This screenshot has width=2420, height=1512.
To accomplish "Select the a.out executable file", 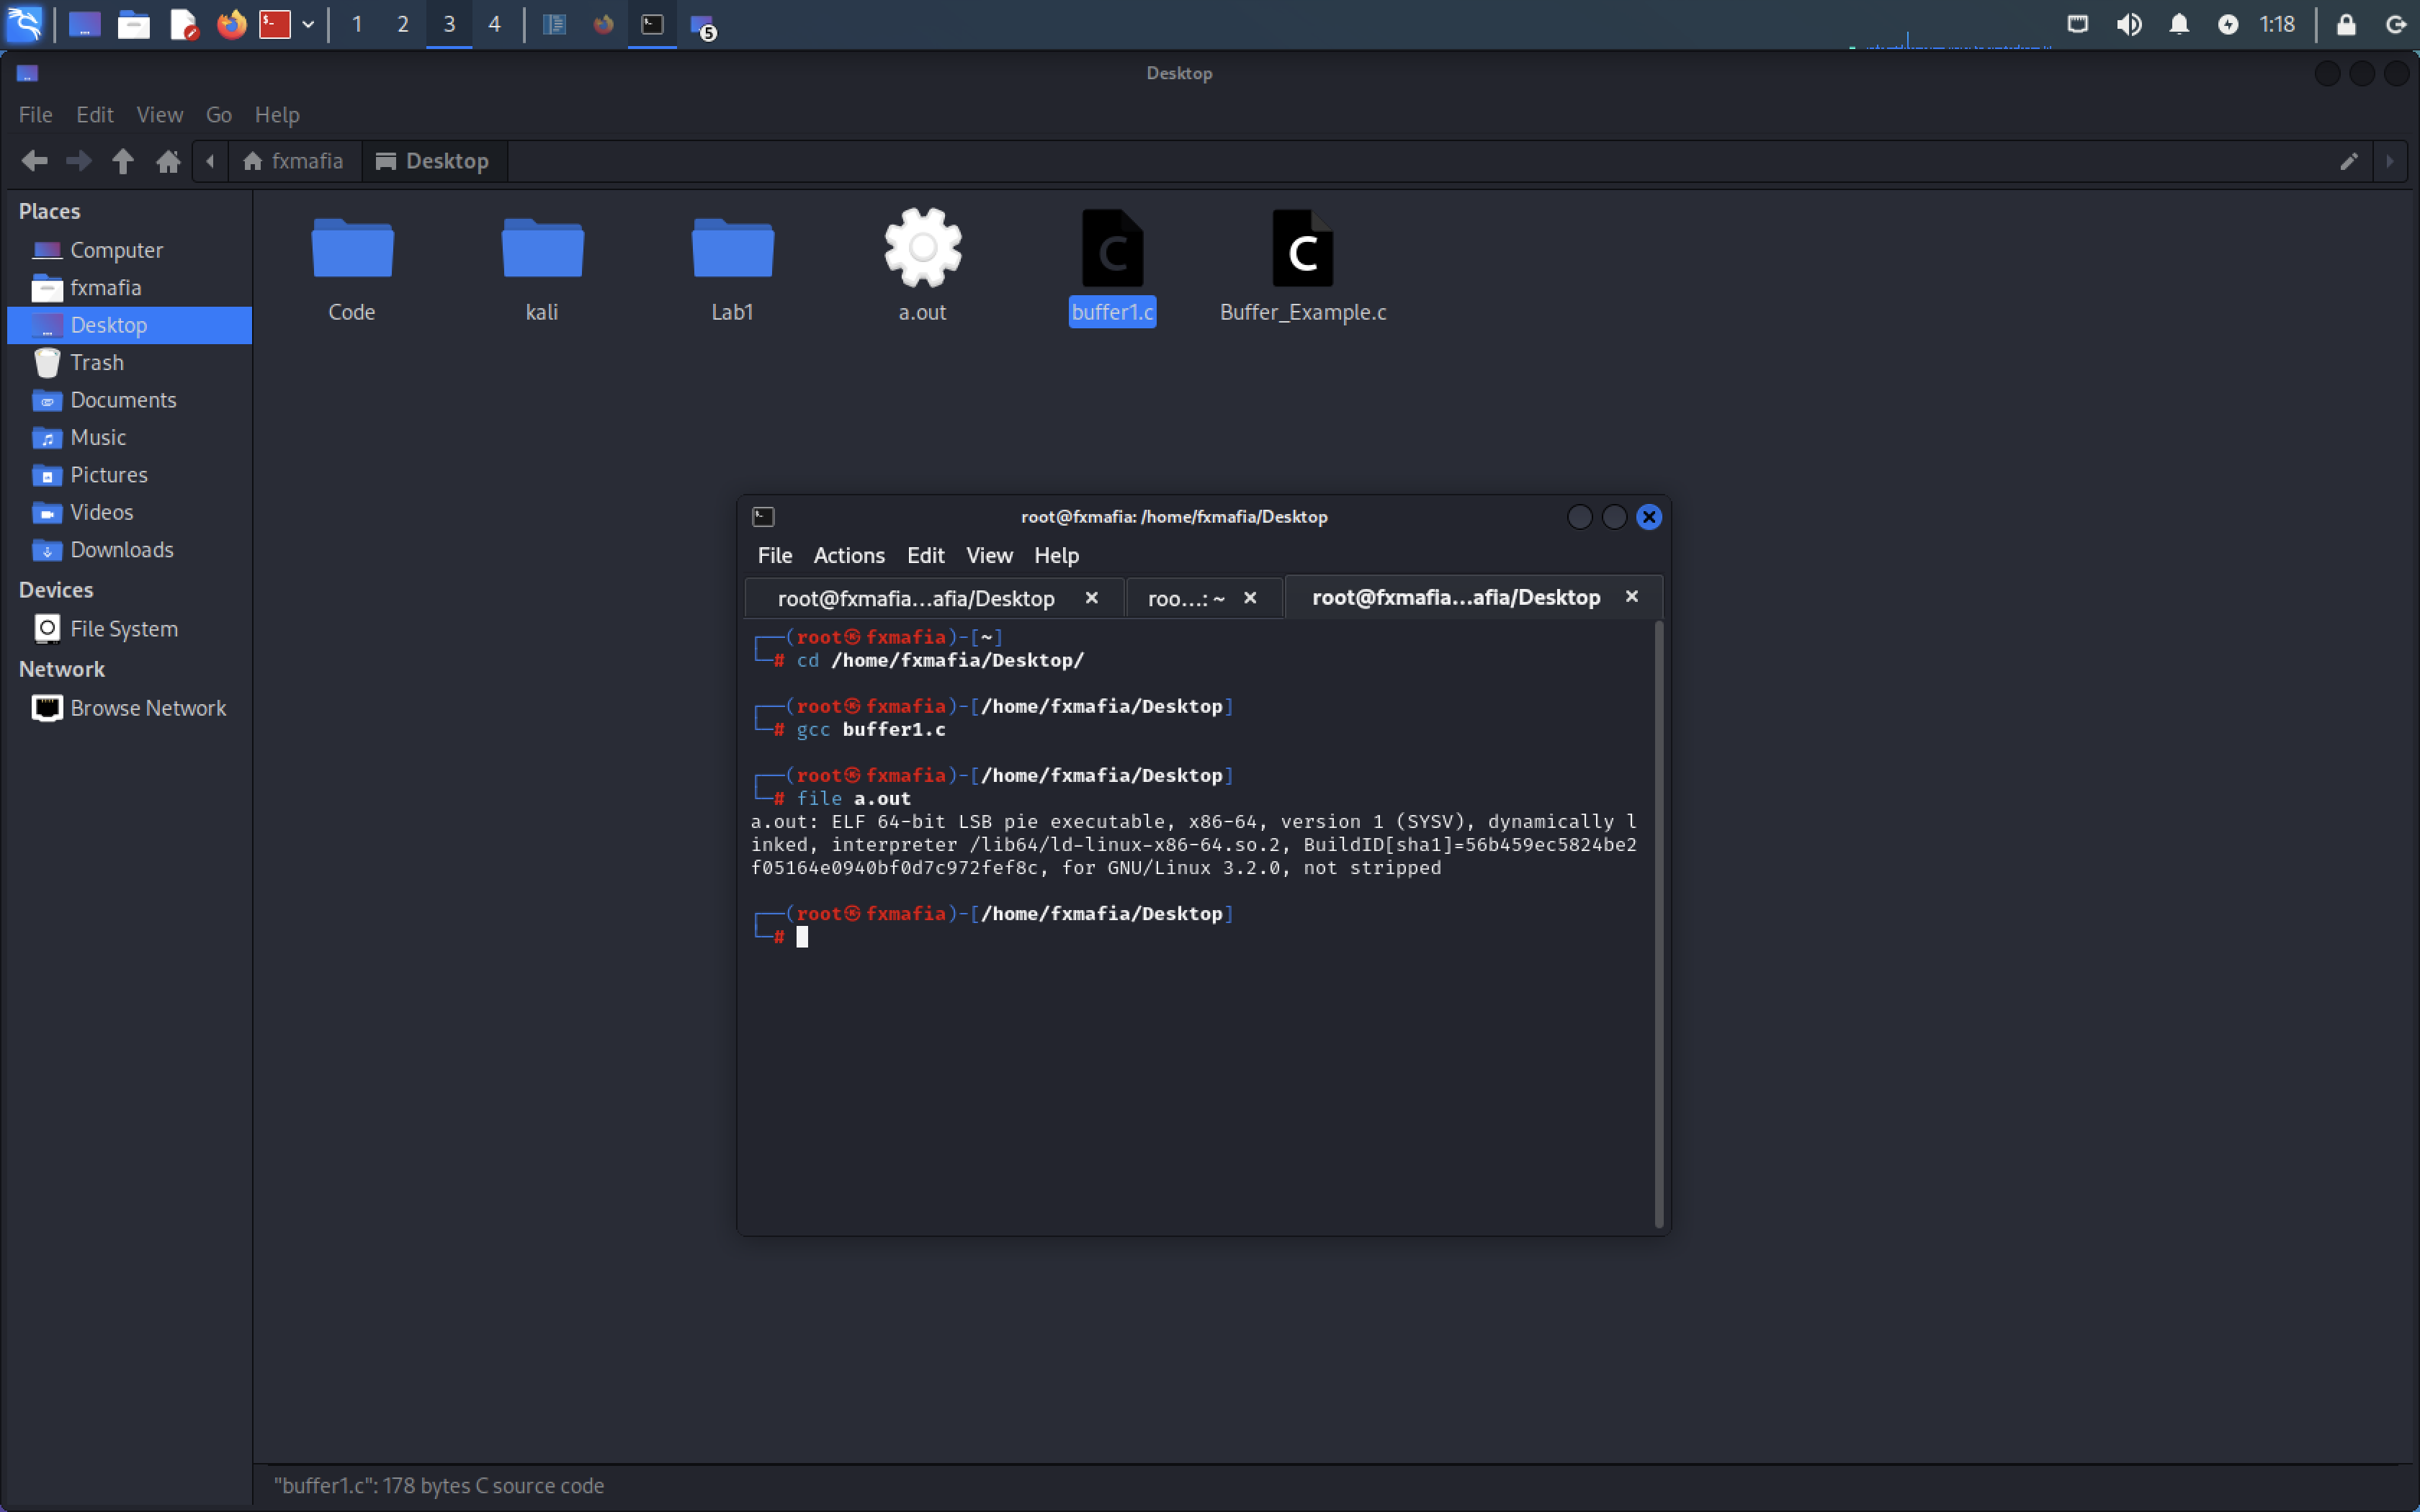I will (x=922, y=266).
